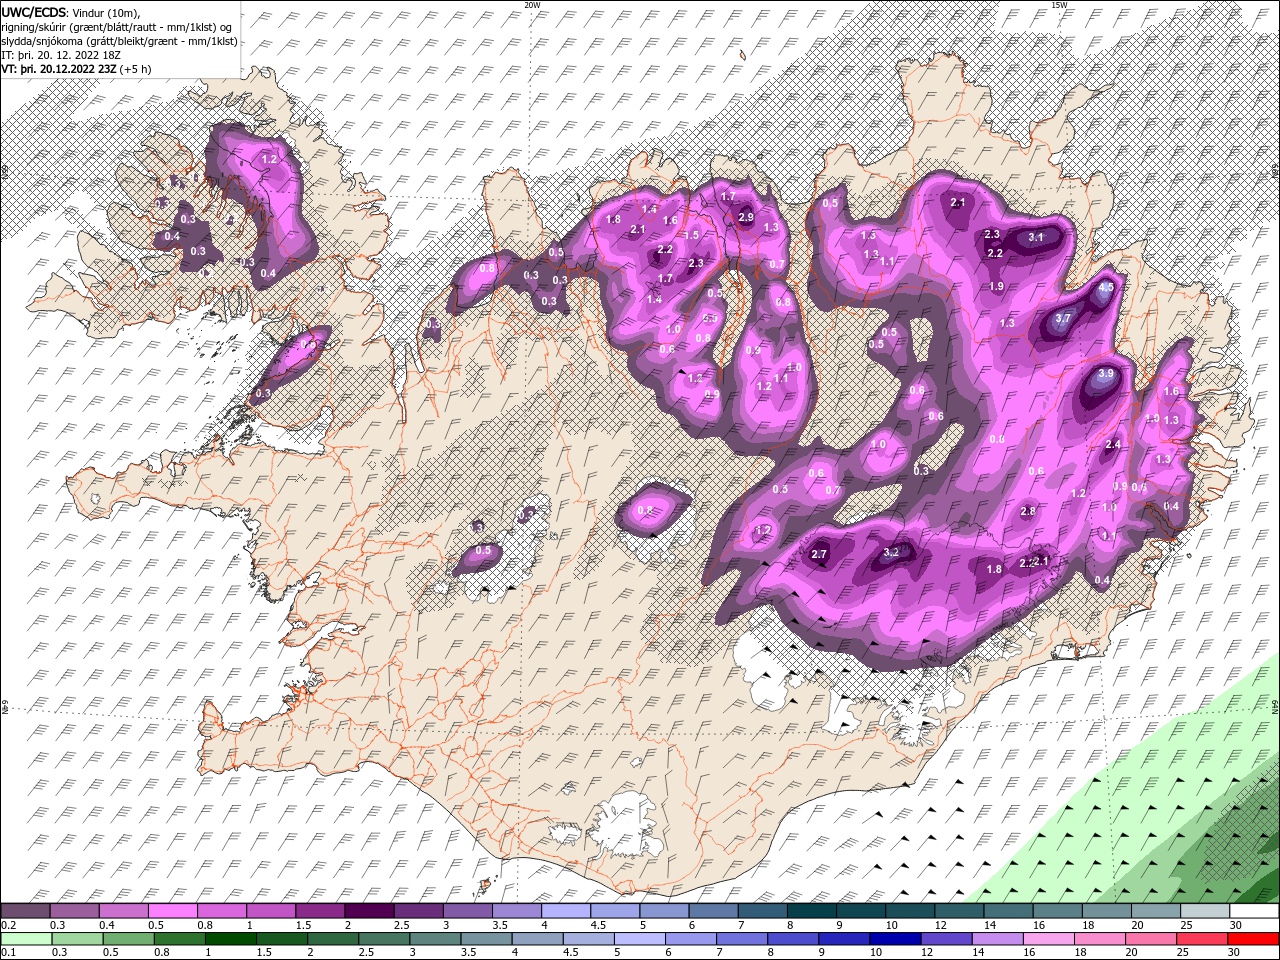Click the lilac 14 swatch, bottom legend row
This screenshot has width=1280, height=960.
[x=997, y=939]
